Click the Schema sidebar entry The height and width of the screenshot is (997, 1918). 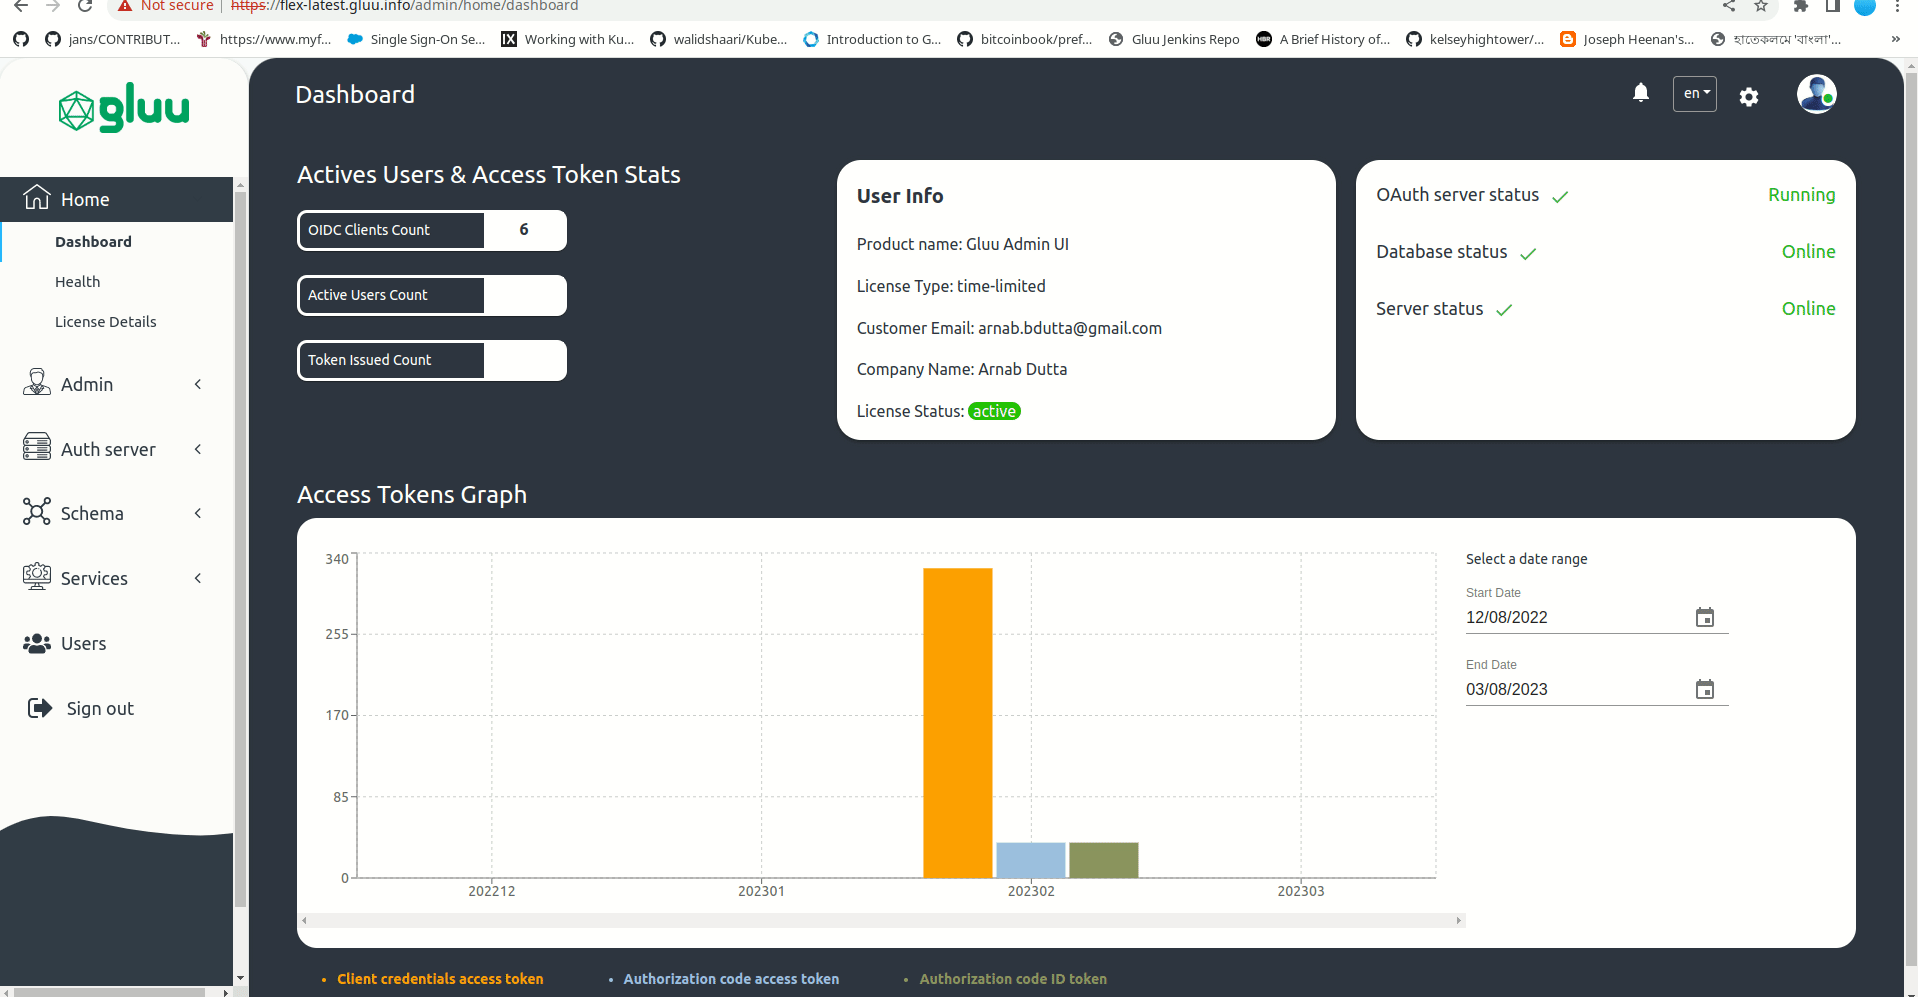(90, 512)
